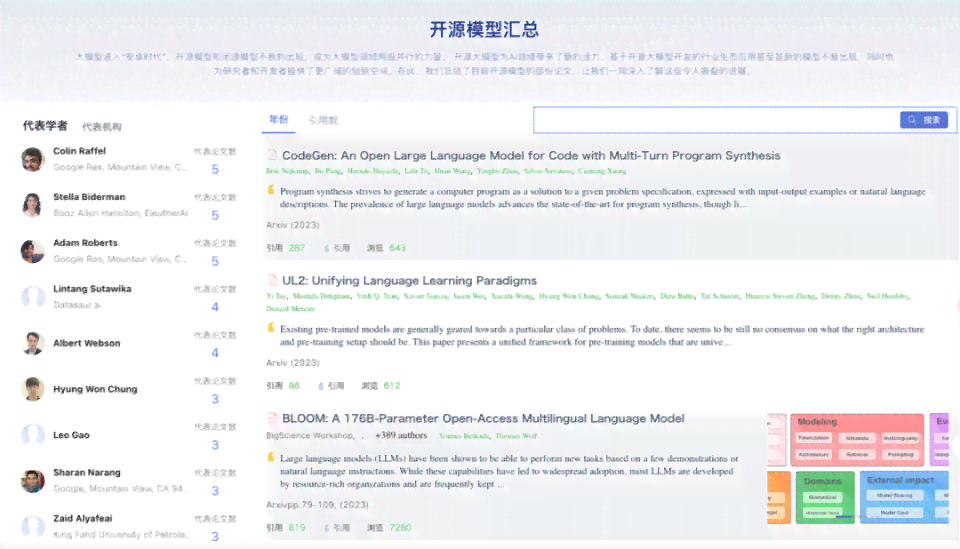
Task: Open scholar profile Sharan Narang
Action: pyautogui.click(x=86, y=472)
